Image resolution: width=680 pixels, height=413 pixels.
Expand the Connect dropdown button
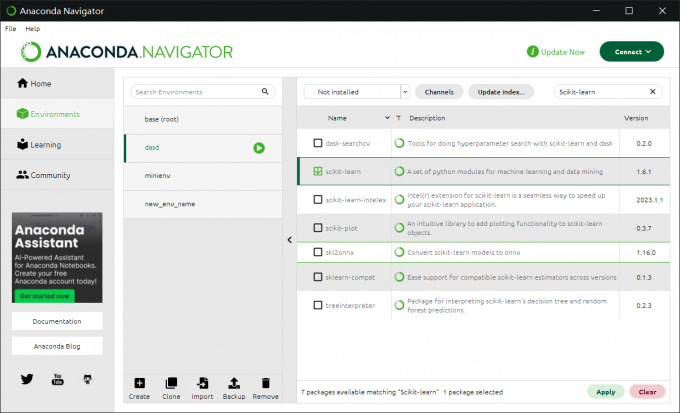coord(631,52)
